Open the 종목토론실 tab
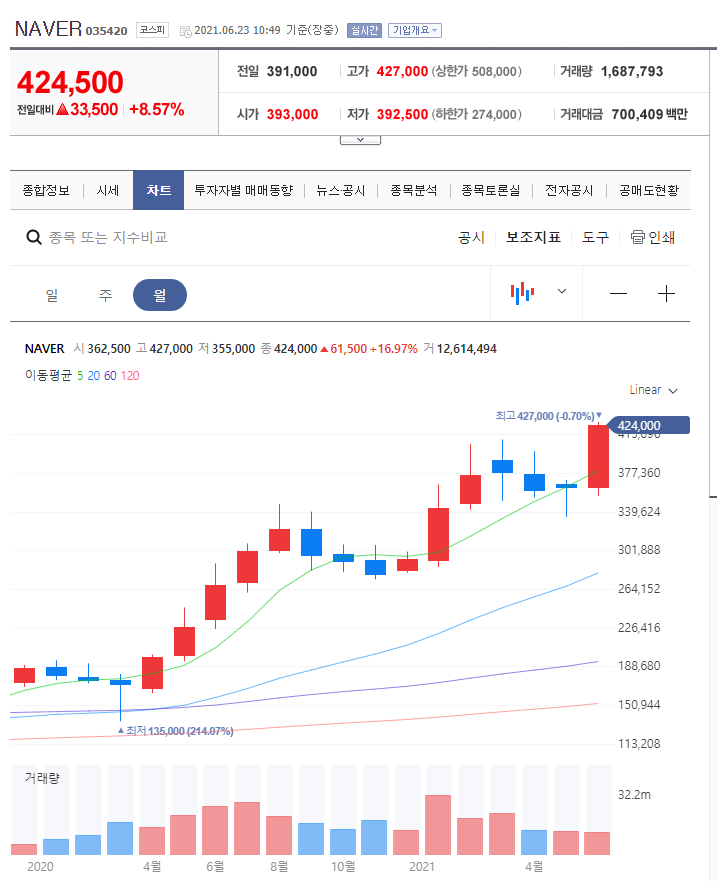The image size is (717, 881). pyautogui.click(x=491, y=190)
